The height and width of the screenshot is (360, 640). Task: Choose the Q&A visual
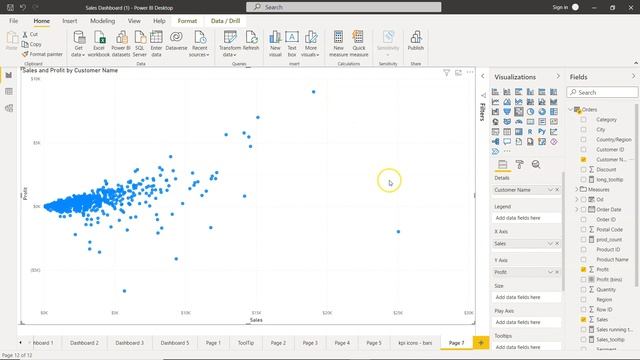click(507, 142)
